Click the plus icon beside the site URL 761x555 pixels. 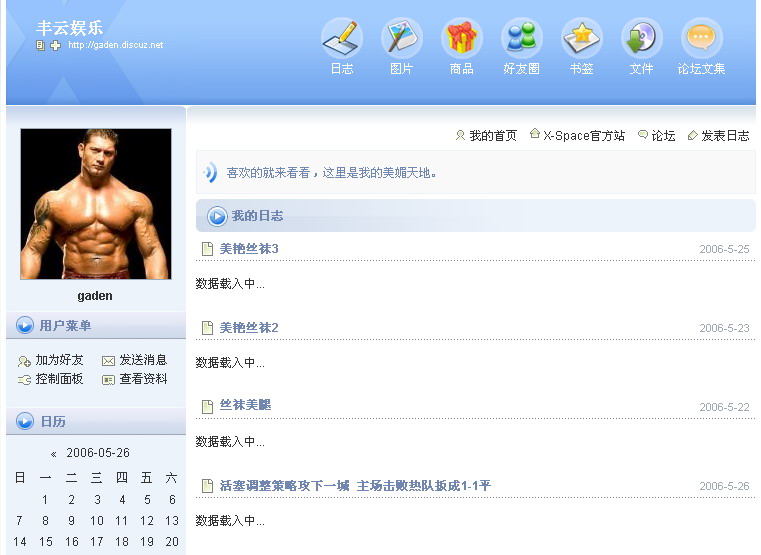[56, 46]
